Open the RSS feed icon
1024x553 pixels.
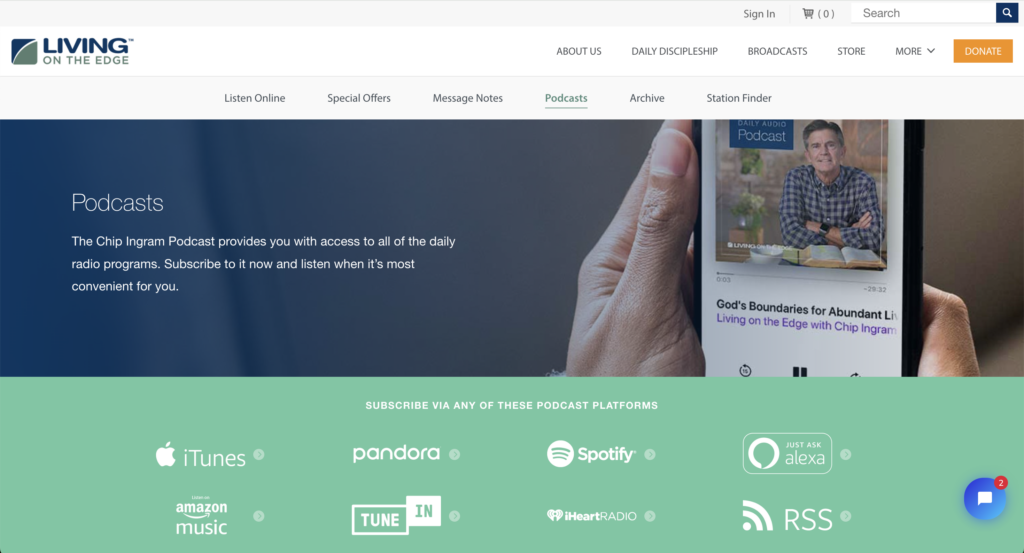coord(787,516)
